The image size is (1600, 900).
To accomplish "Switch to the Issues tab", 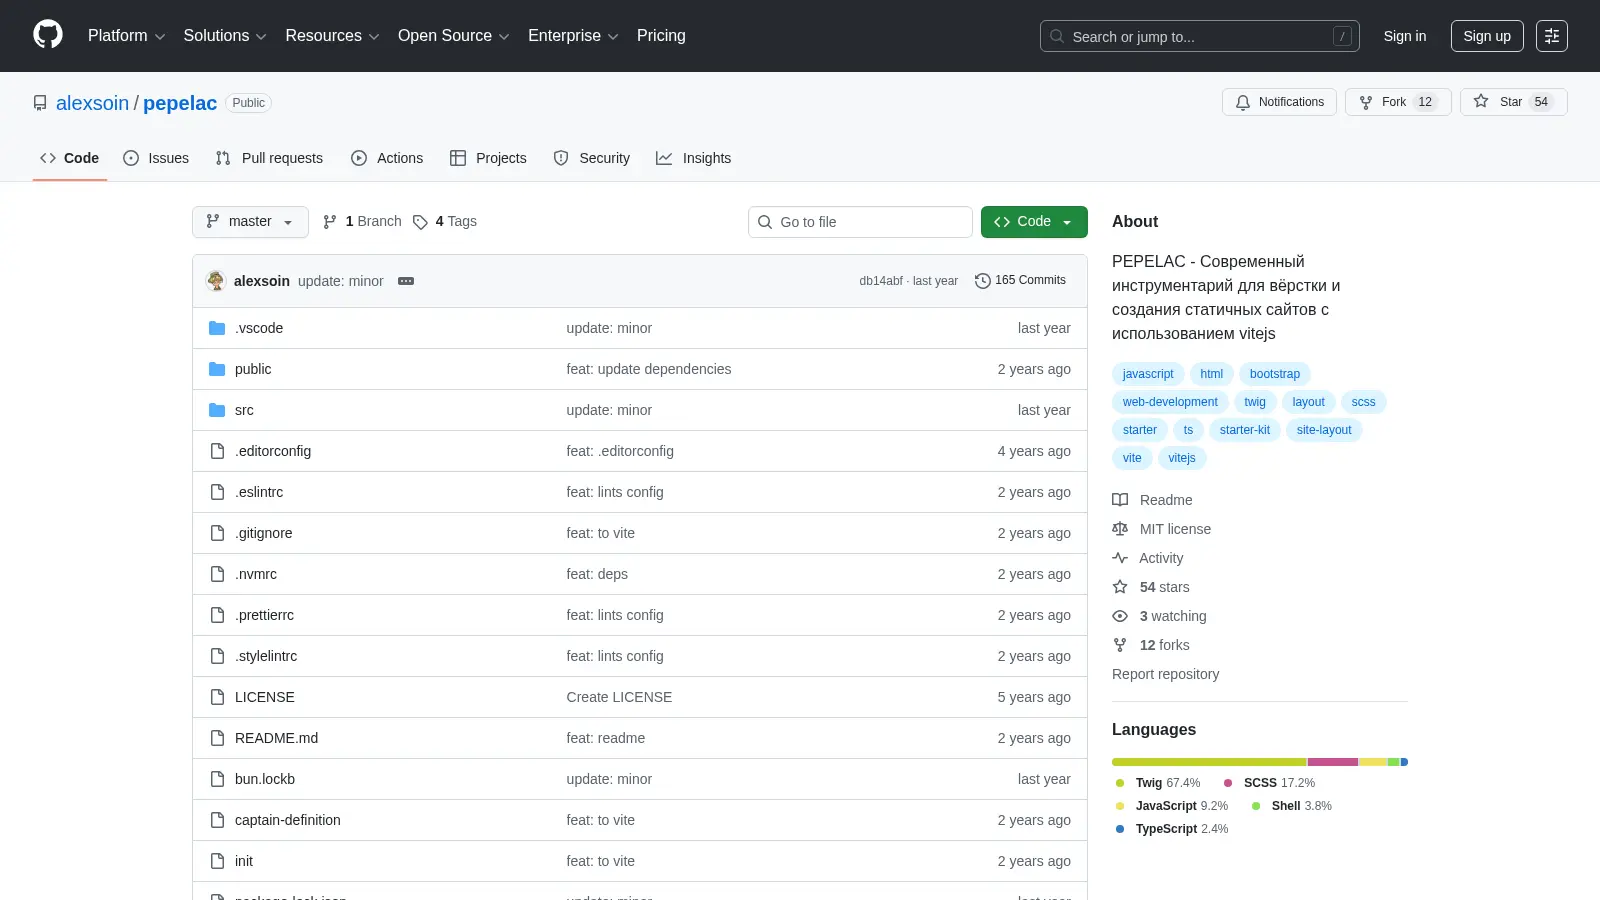I will pos(156,158).
